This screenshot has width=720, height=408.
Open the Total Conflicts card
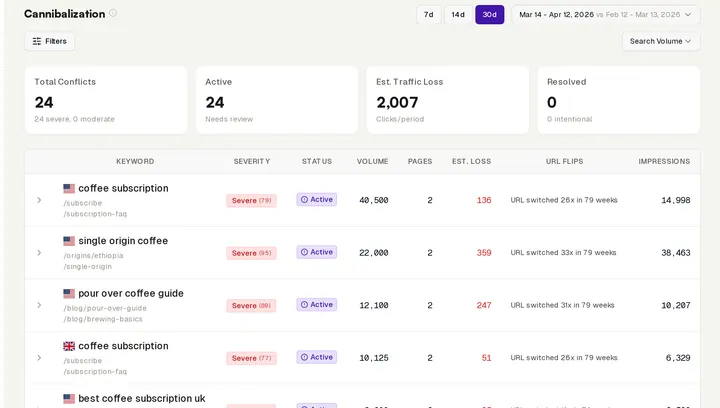click(x=106, y=100)
